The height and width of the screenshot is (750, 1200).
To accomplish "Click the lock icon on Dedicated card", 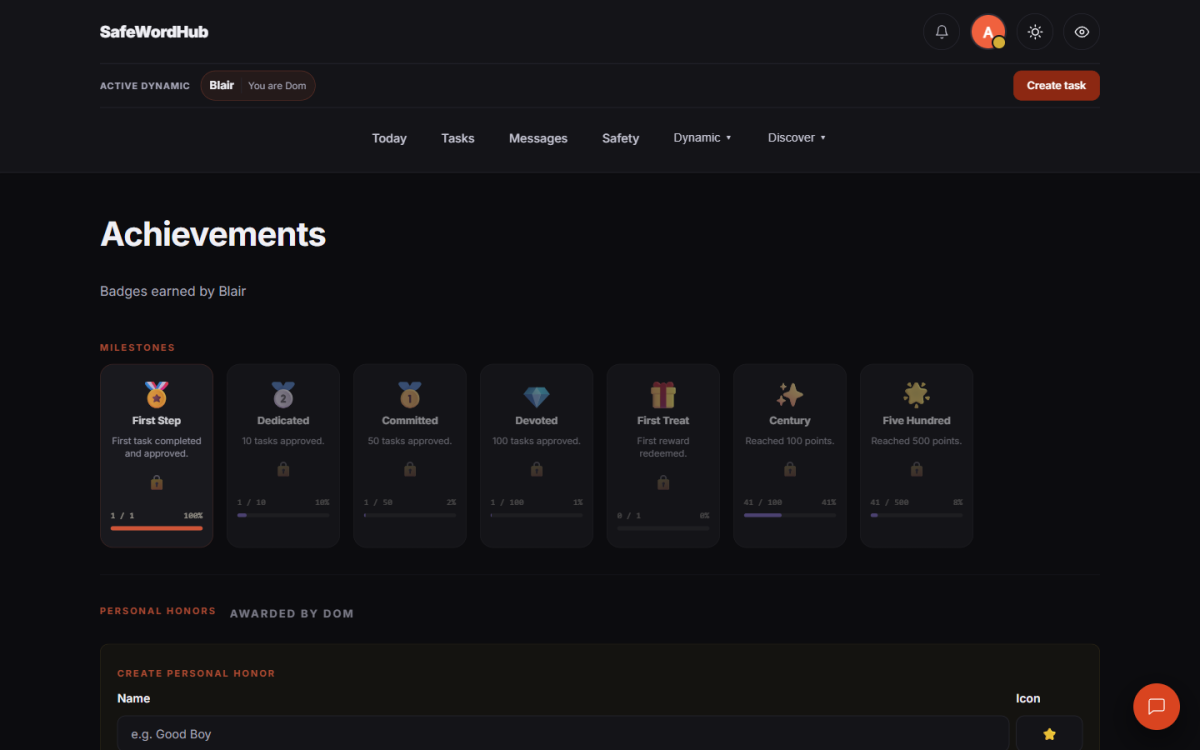I will (x=283, y=469).
